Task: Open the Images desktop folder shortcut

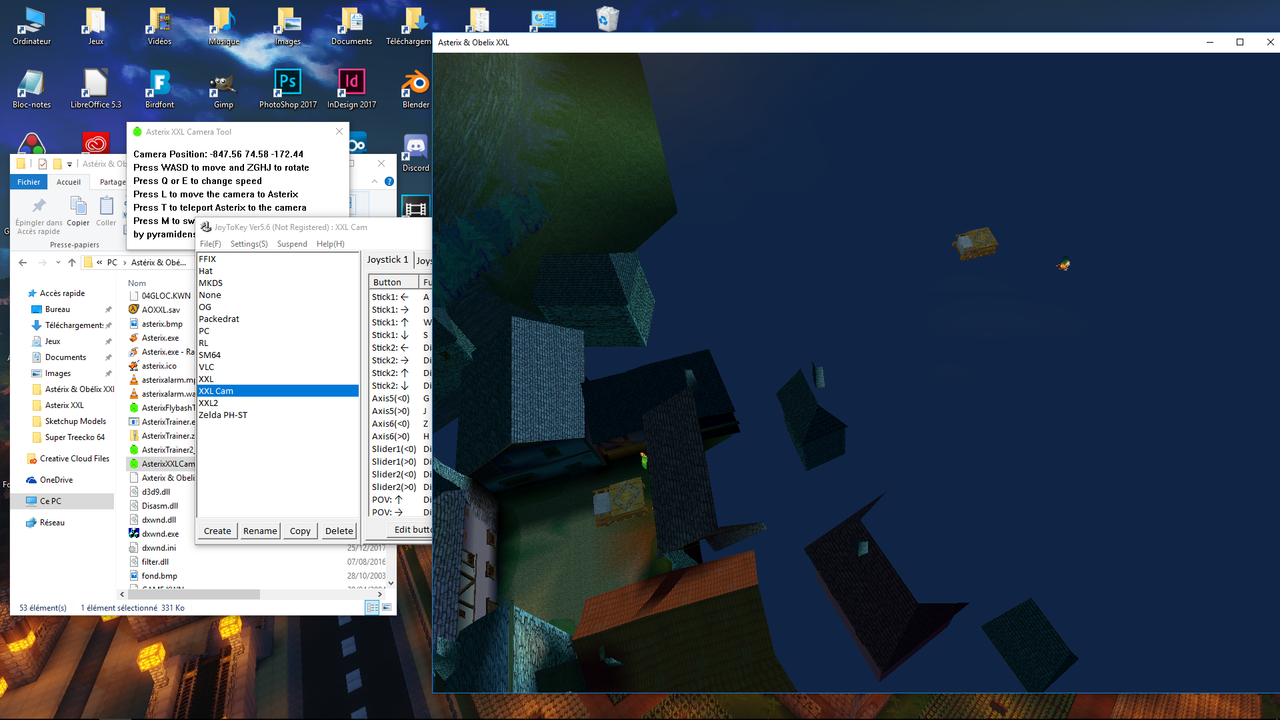Action: pyautogui.click(x=287, y=26)
